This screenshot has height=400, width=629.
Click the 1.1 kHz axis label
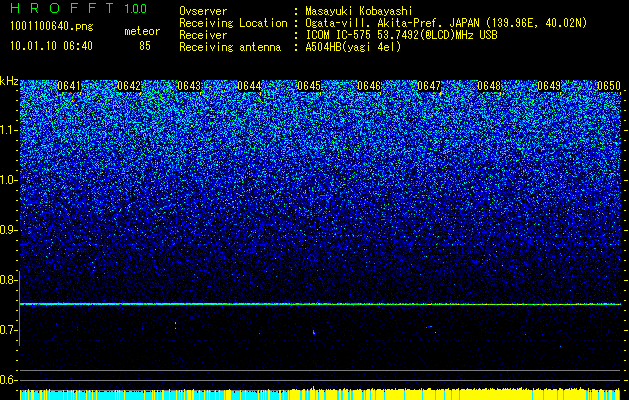(x=8, y=130)
